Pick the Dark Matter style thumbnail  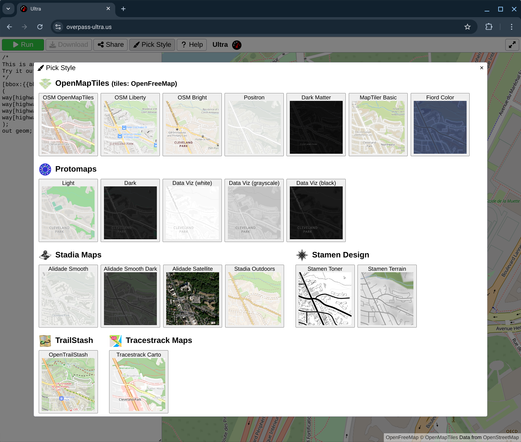coord(316,124)
